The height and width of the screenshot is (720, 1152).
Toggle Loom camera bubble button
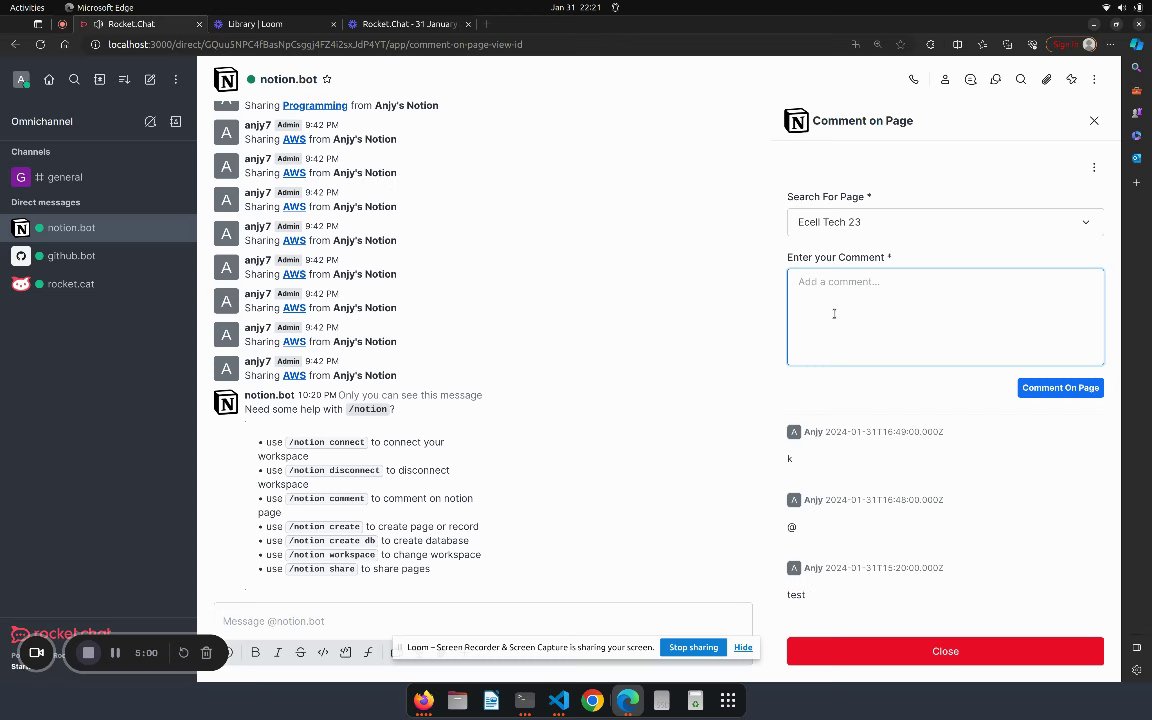click(36, 652)
